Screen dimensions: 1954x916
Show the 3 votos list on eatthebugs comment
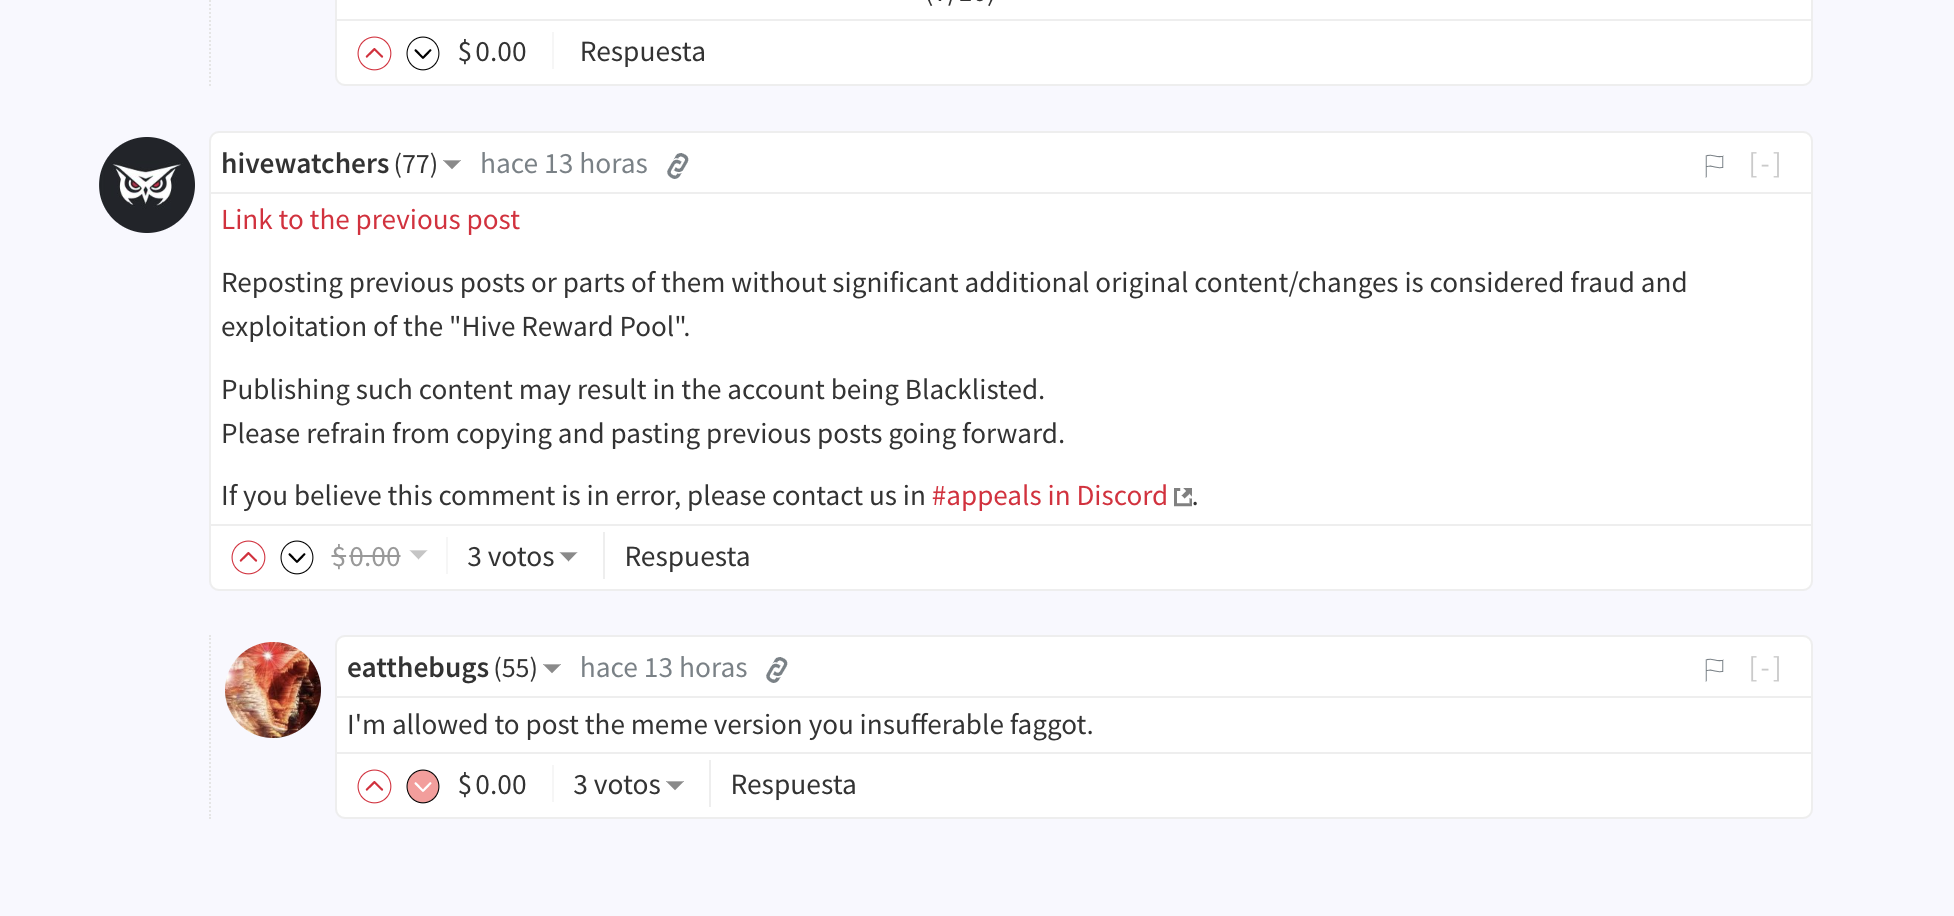pos(628,785)
